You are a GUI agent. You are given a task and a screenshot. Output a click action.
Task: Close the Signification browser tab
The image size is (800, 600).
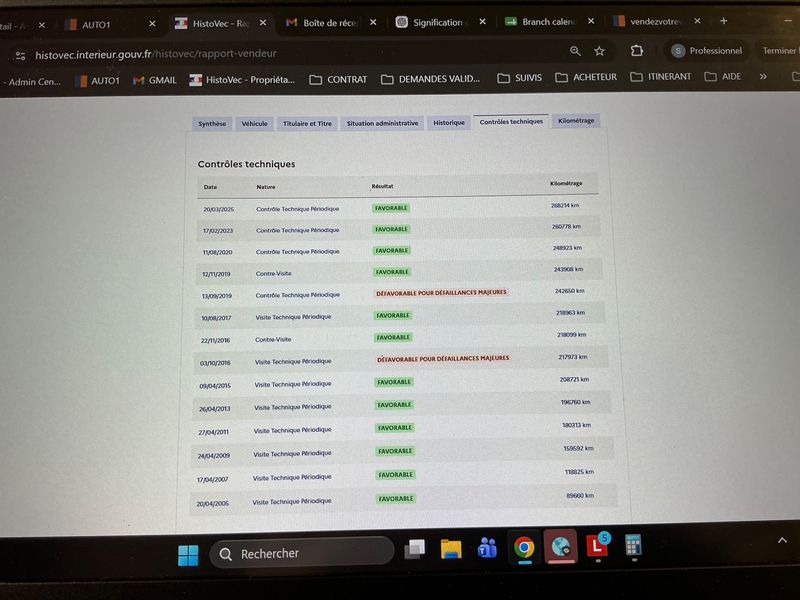tap(482, 21)
